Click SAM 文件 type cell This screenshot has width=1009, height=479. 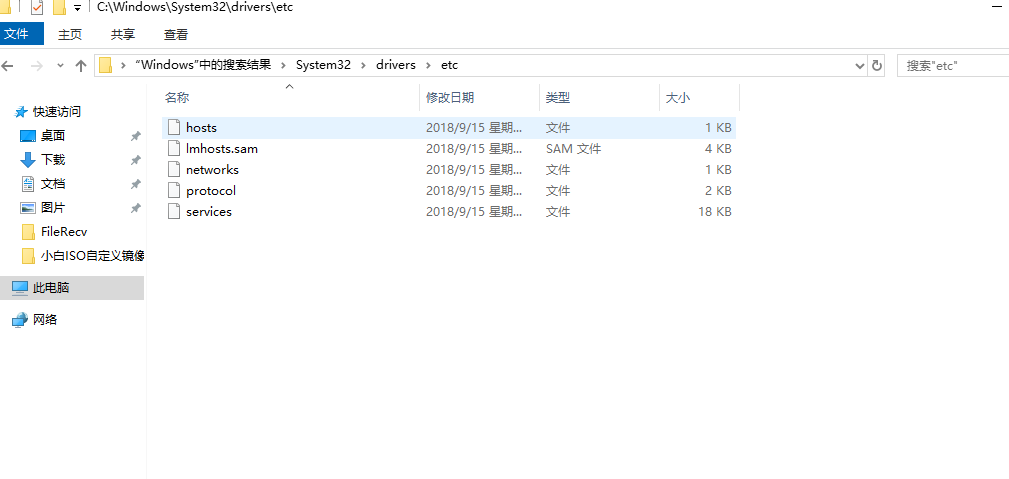[573, 149]
